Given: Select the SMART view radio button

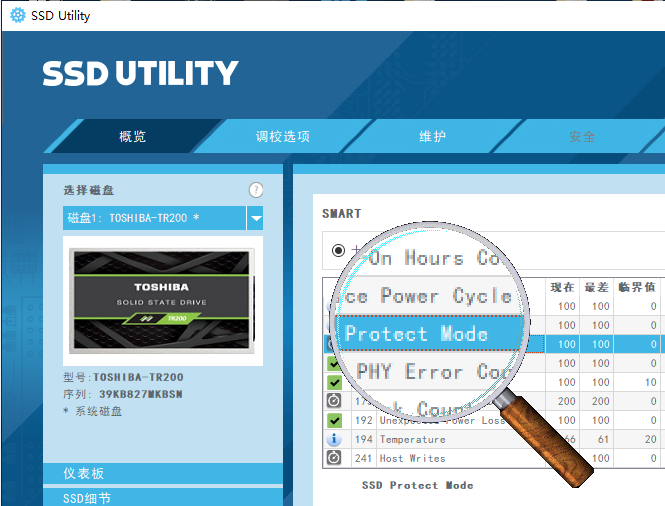Looking at the screenshot, I should point(338,250).
